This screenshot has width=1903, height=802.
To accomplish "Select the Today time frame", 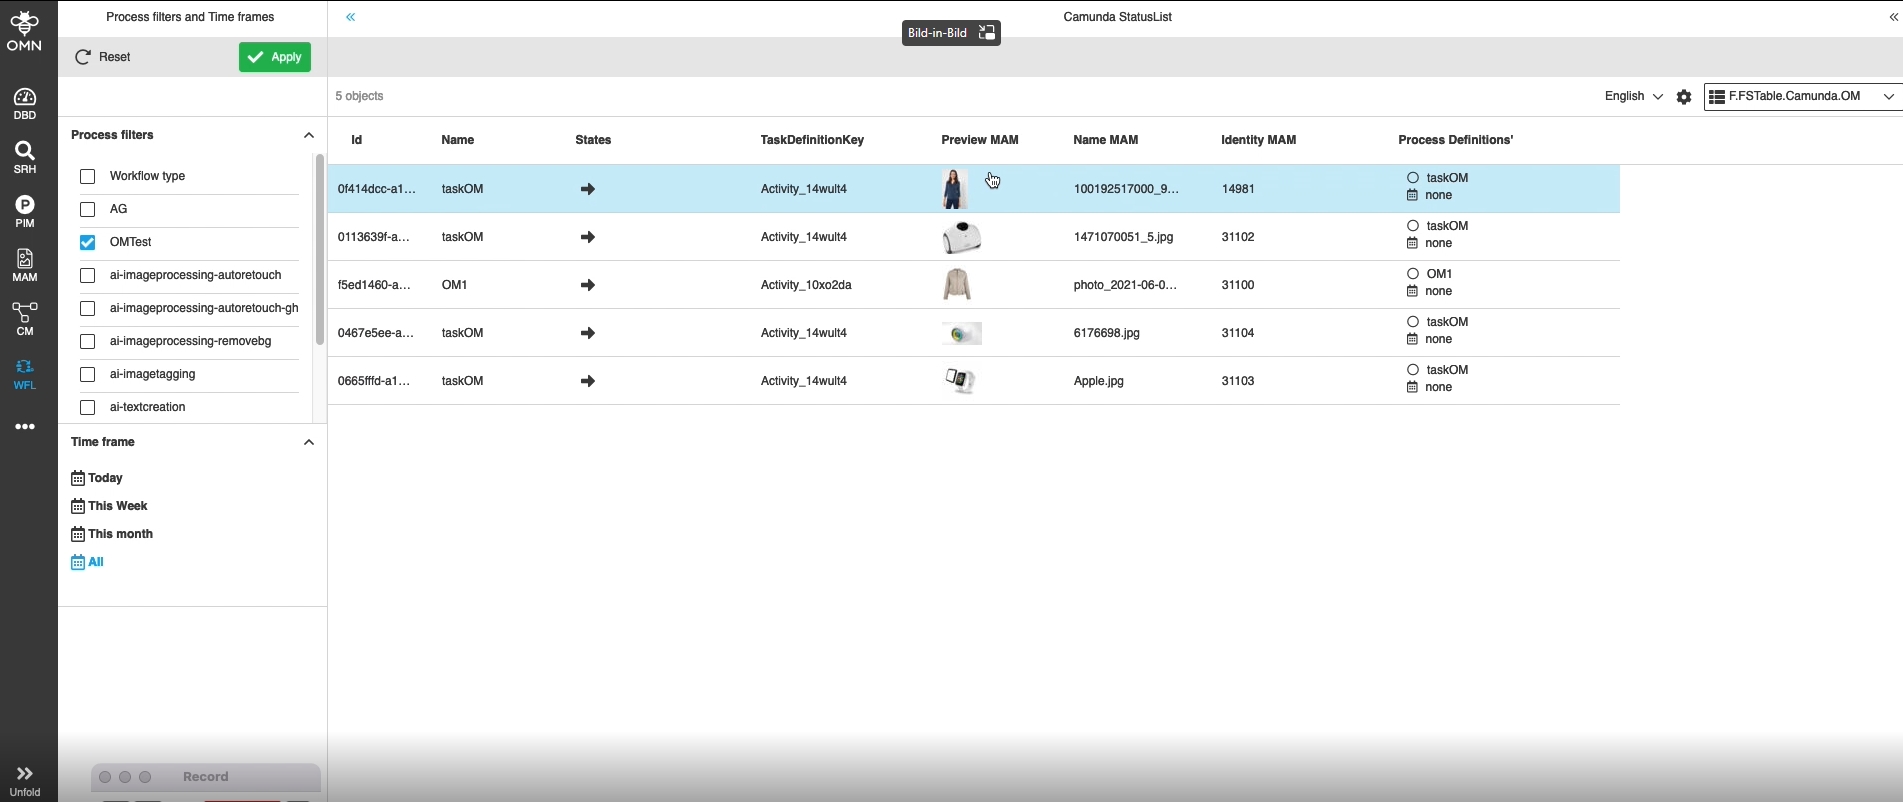I will [98, 479].
